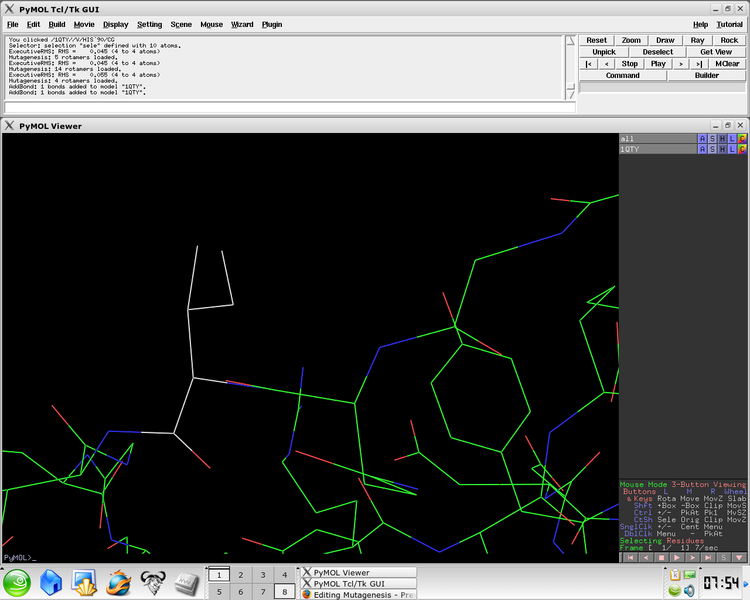Open Color menu for 1QTY object
Viewport: 750px width, 600px height.
[742, 149]
